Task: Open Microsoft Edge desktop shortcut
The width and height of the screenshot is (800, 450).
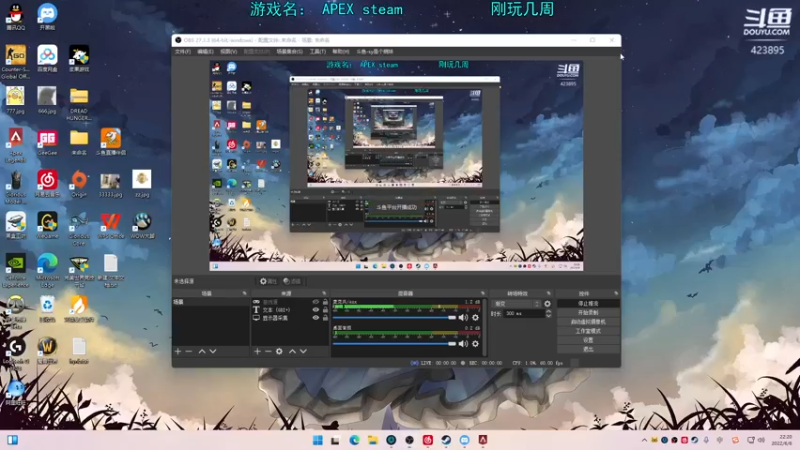Action: 47,270
